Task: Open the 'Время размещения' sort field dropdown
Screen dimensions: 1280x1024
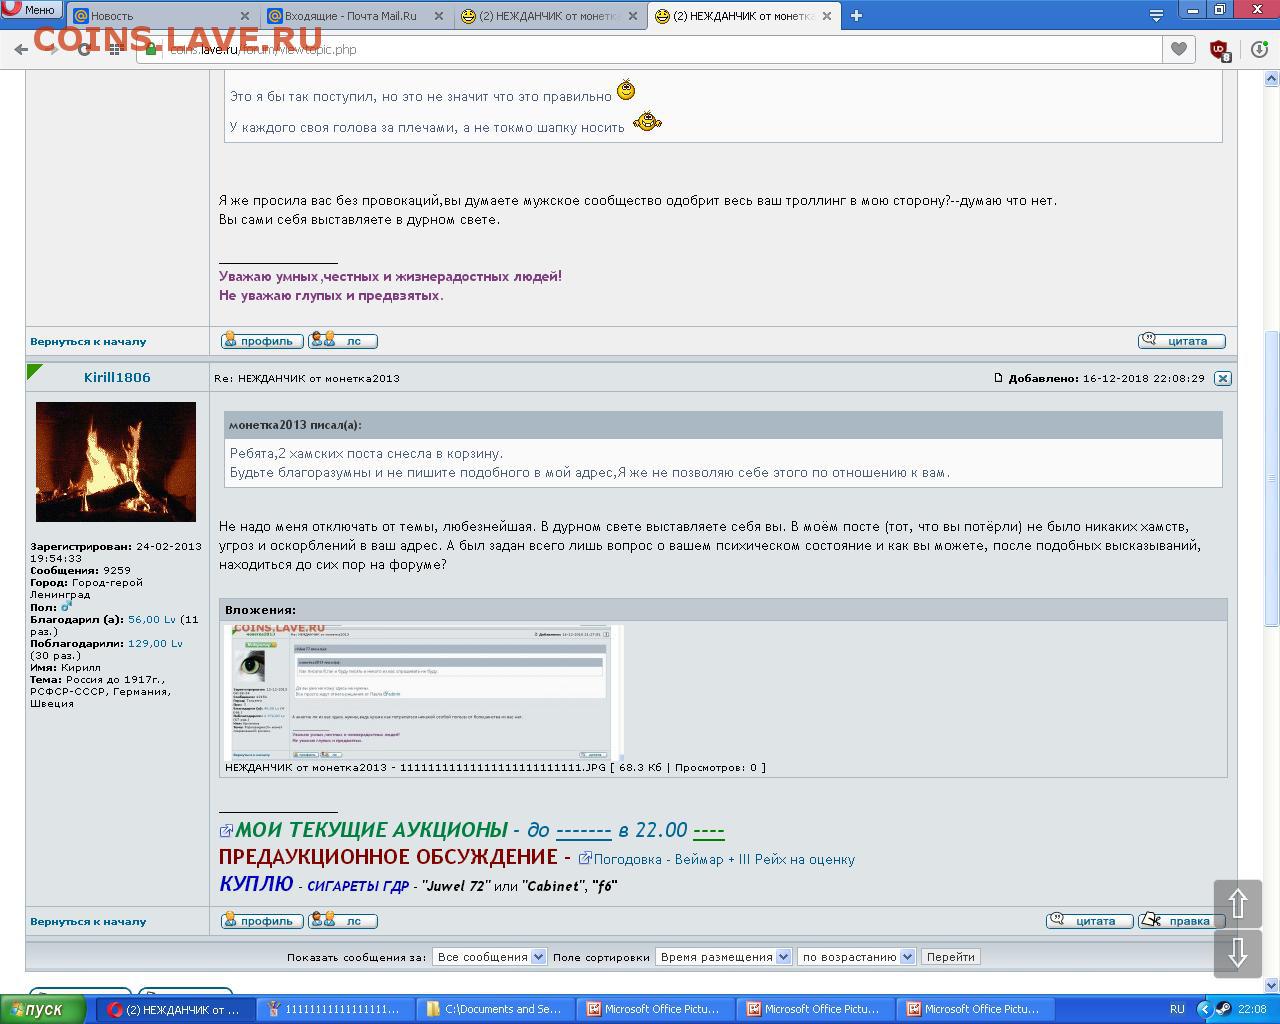Action: coord(724,957)
